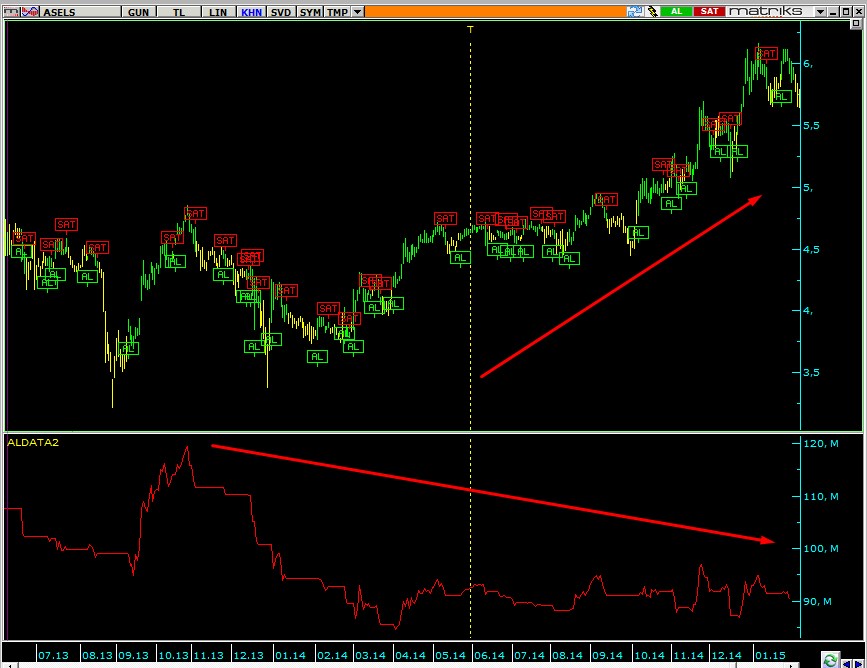Viewport: 867px width, 668px height.
Task: Click the green refresh icon at bottom right
Action: point(830,660)
